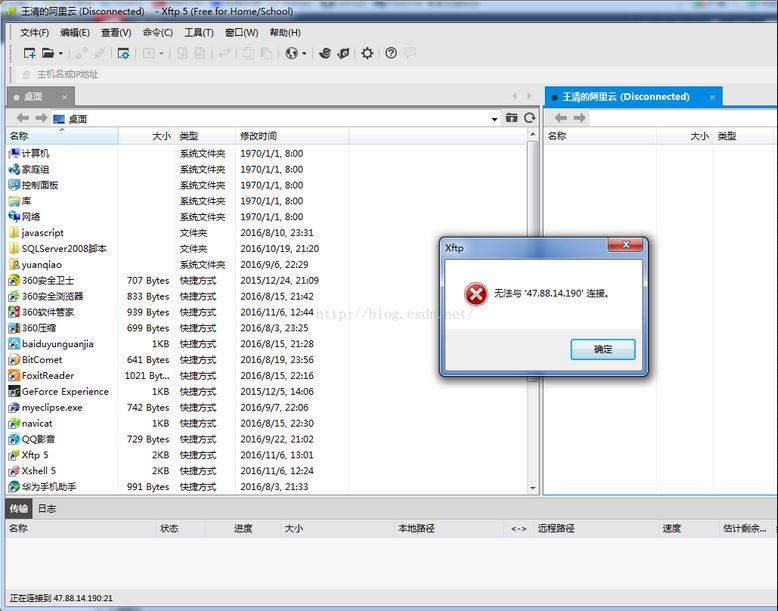The image size is (778, 611).
Task: Refresh the local desktop file list
Action: tap(530, 118)
